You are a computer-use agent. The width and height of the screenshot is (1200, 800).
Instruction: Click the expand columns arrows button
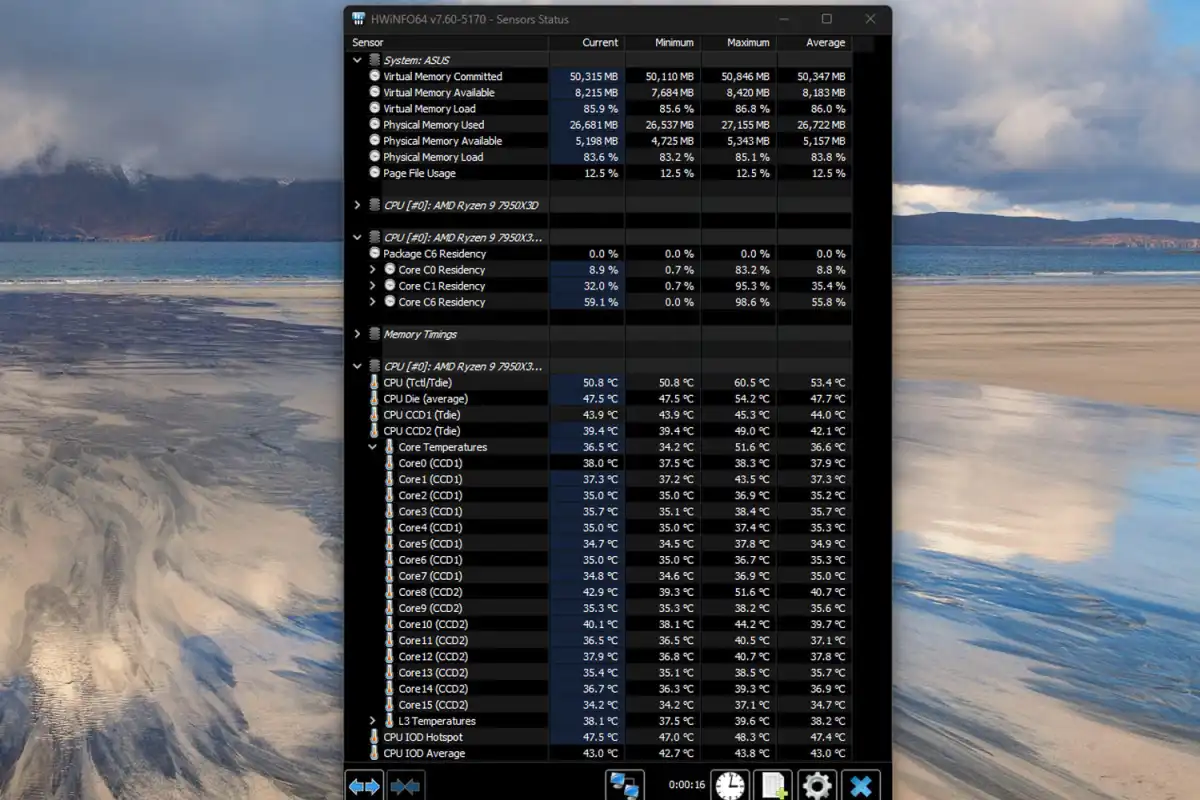[x=364, y=786]
